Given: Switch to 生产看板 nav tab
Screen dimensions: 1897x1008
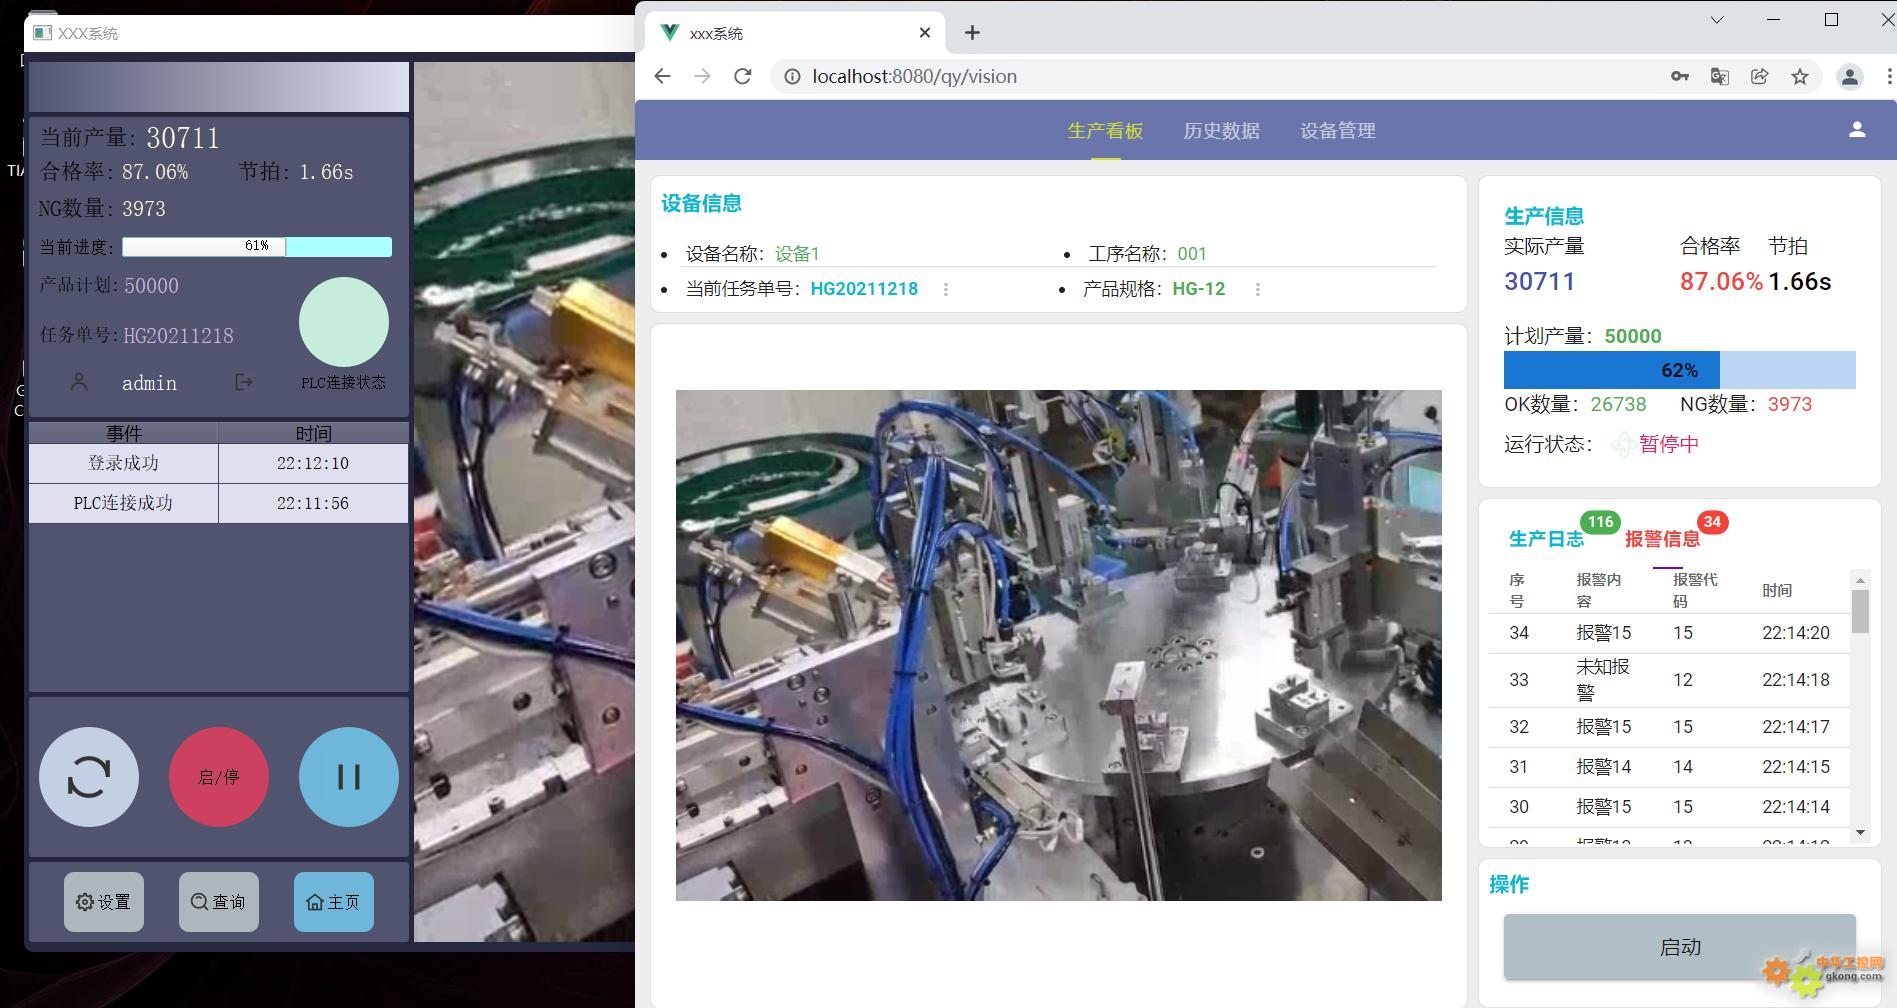Looking at the screenshot, I should coord(1105,131).
